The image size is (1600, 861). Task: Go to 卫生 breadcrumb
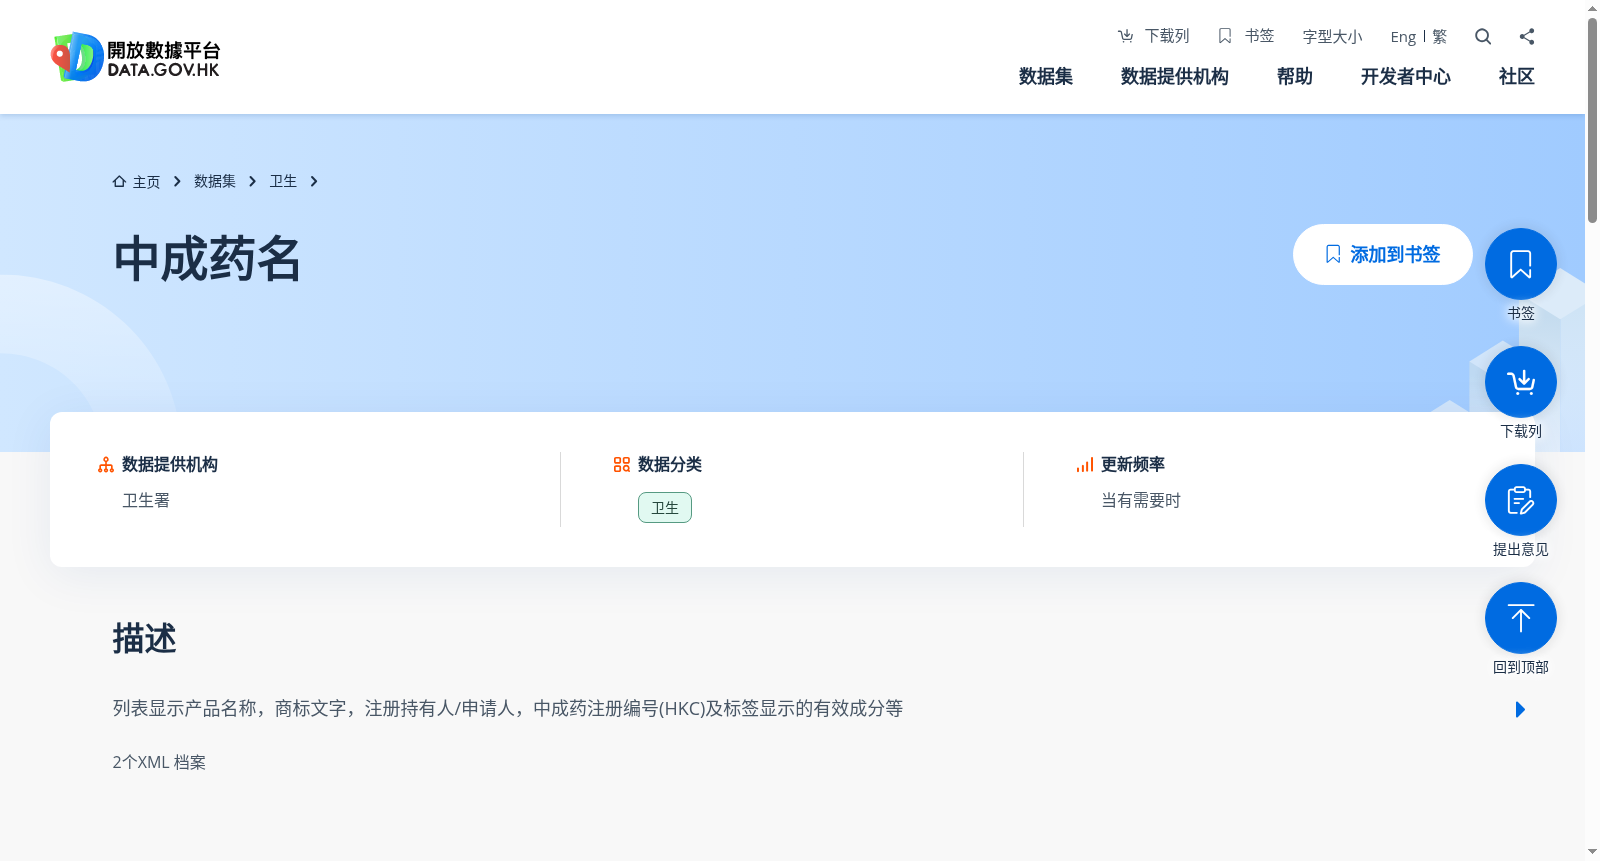pyautogui.click(x=283, y=181)
